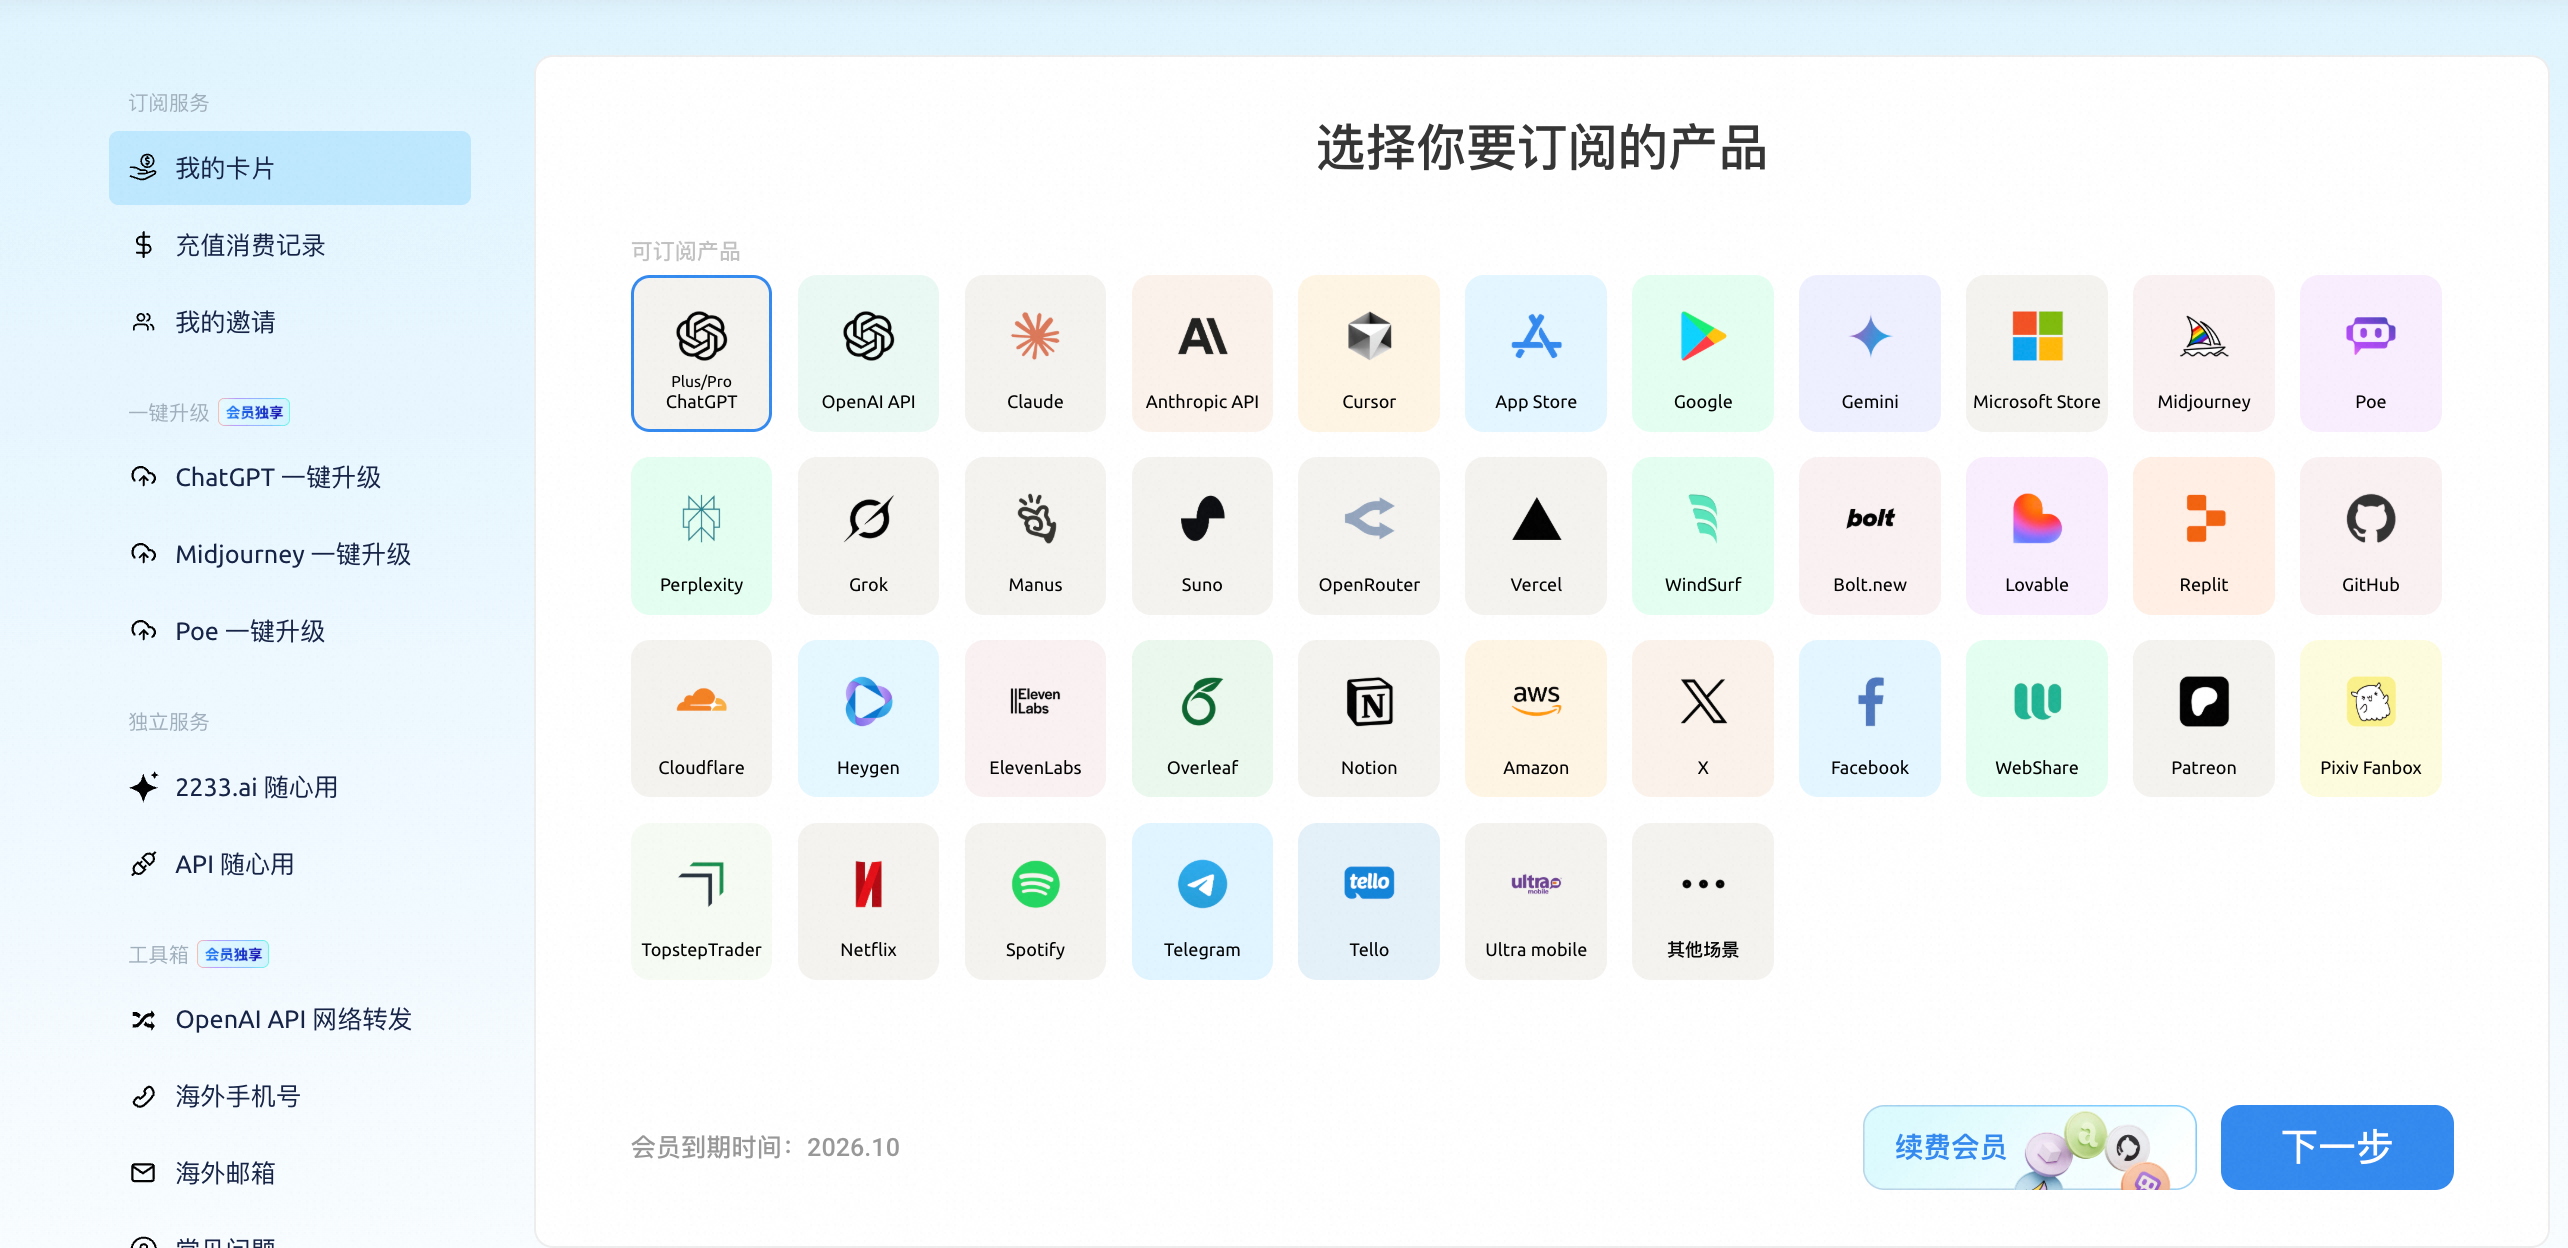Open 其他场景 other scenarios tile
The width and height of the screenshot is (2568, 1248).
point(1702,901)
